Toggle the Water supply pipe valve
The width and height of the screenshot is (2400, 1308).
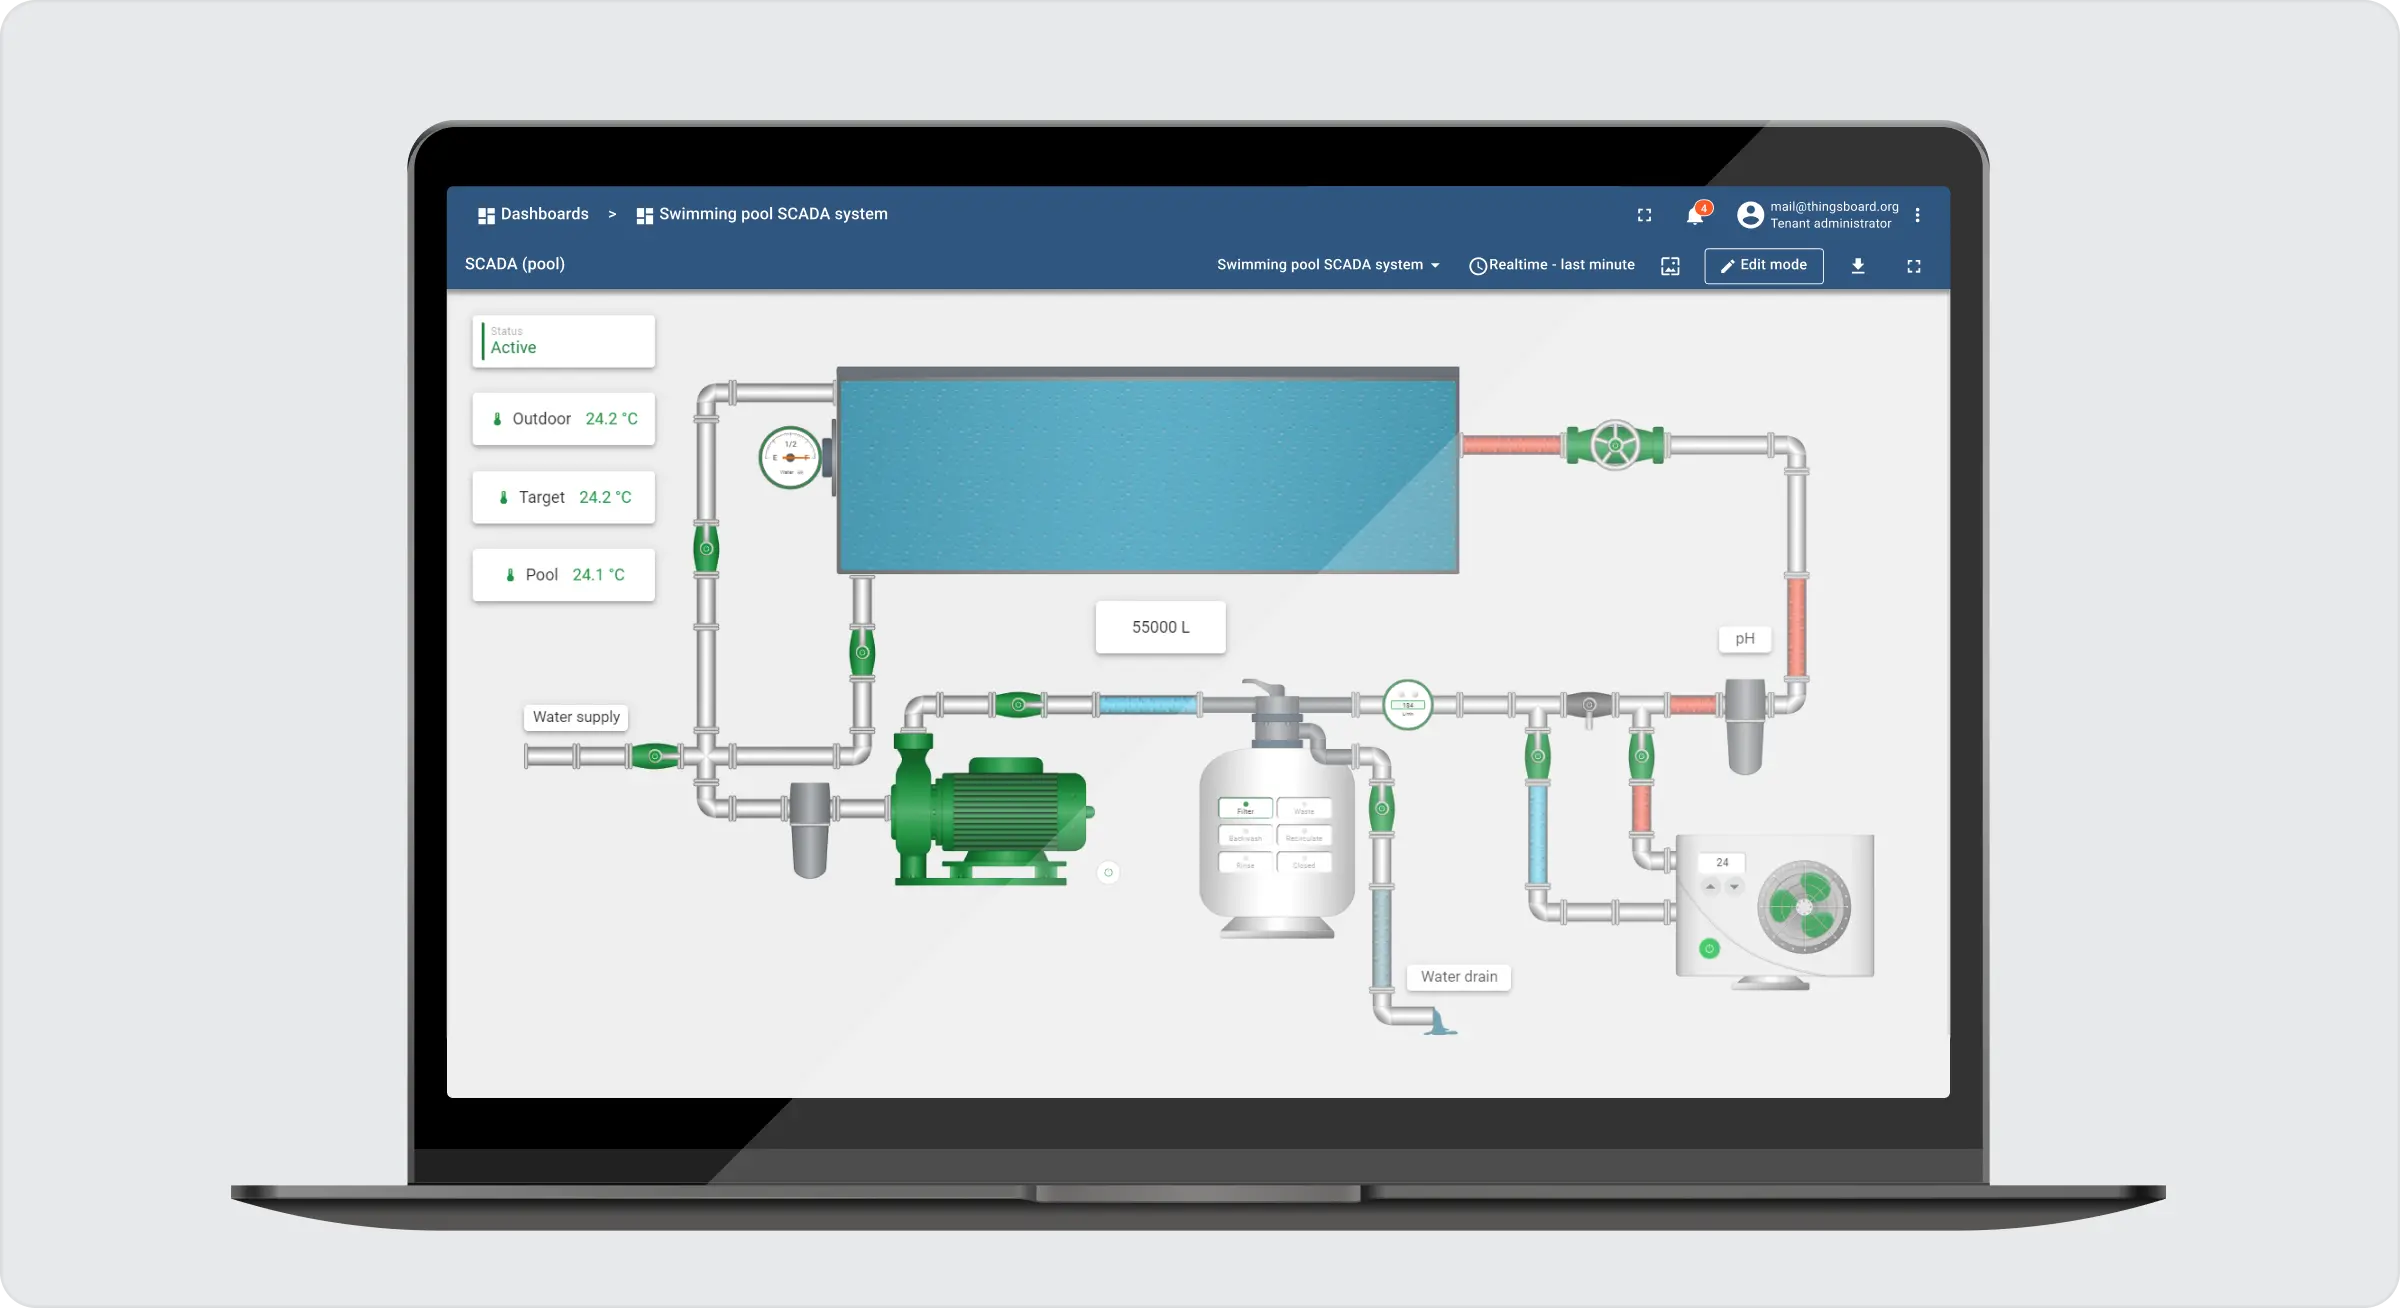pos(655,756)
